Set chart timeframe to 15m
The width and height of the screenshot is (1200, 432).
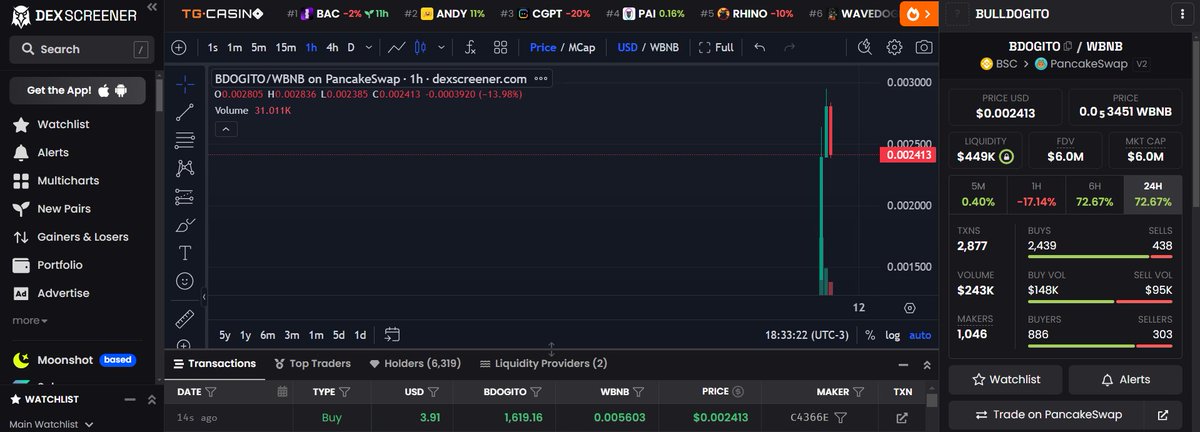(x=286, y=47)
